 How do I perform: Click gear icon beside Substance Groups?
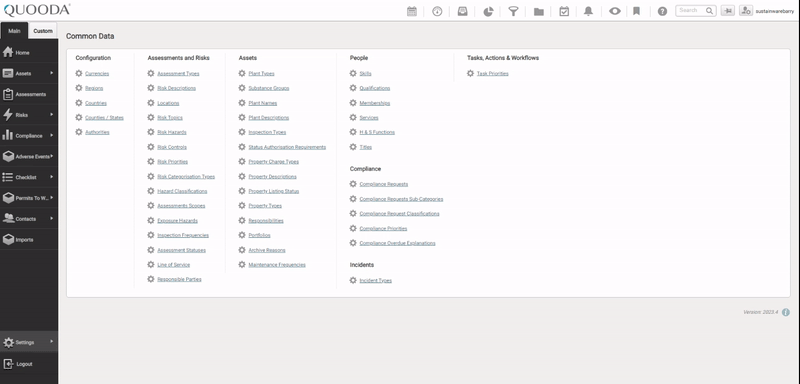click(x=242, y=88)
